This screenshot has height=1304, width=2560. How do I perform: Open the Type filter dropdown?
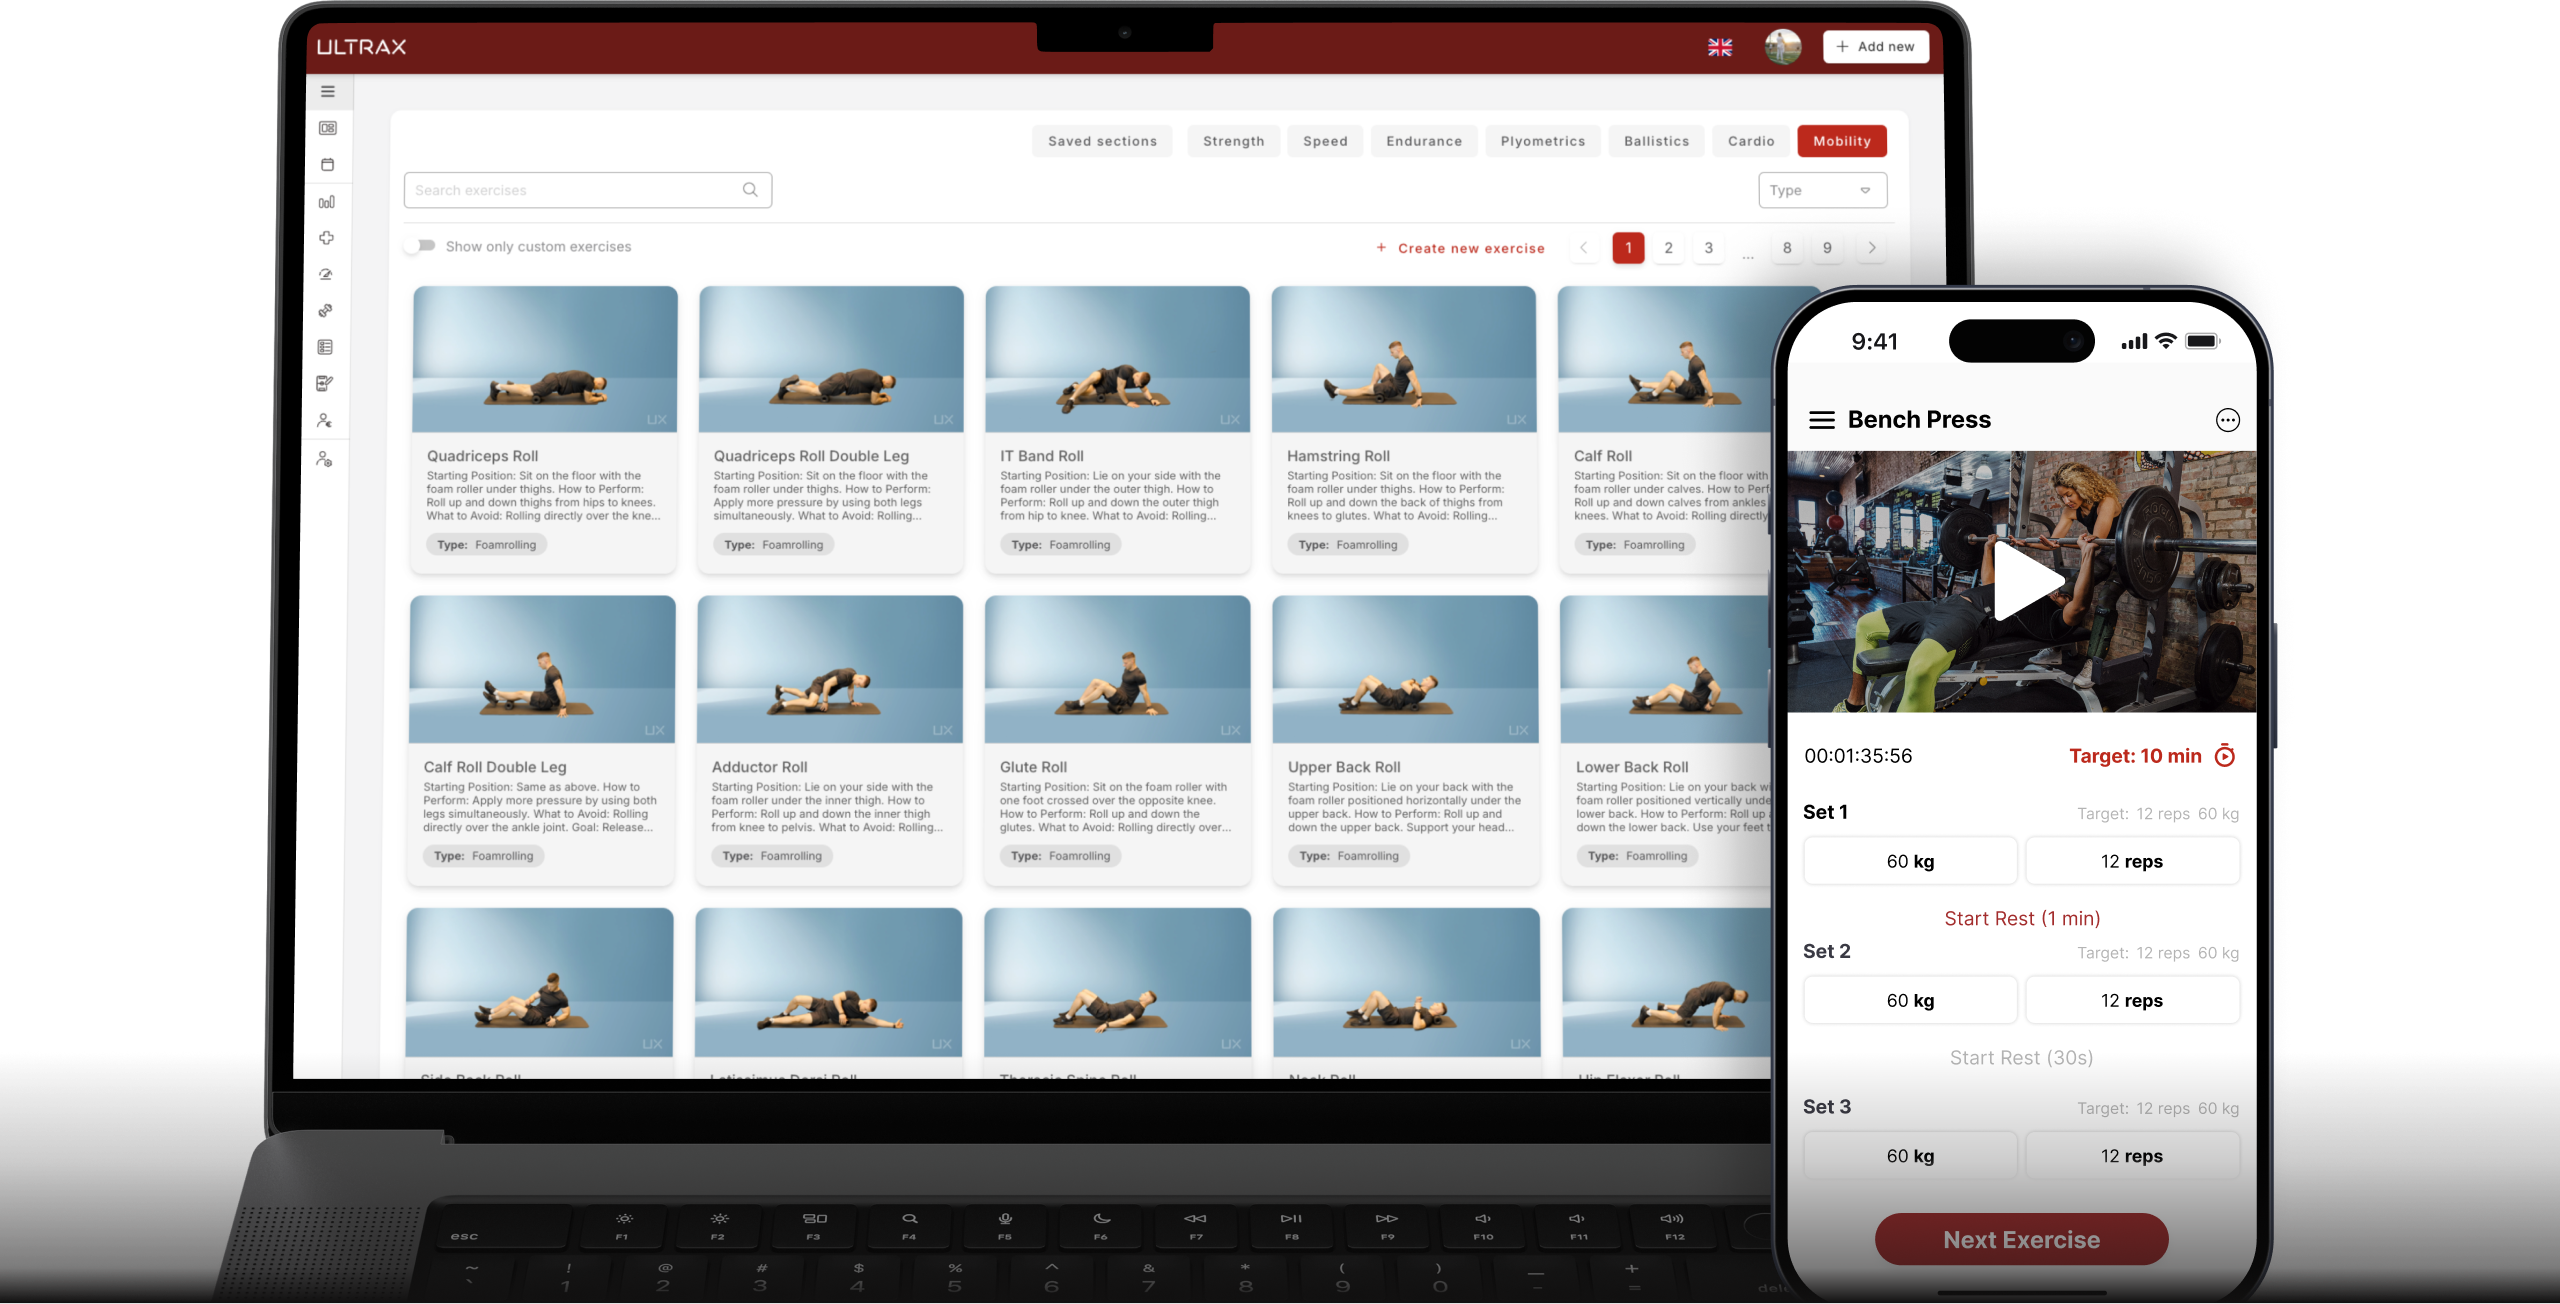tap(1822, 190)
